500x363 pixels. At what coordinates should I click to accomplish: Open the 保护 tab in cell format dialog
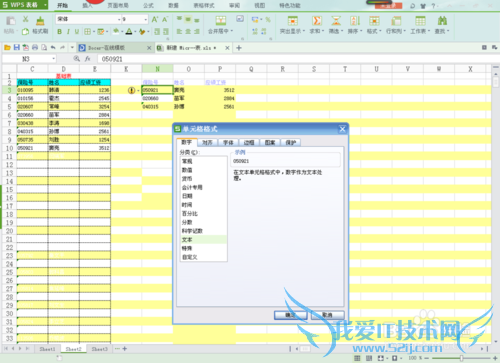pos(291,143)
